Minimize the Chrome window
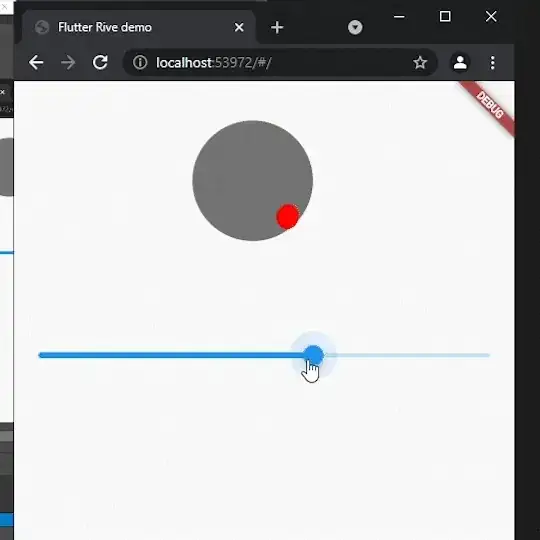 coord(399,17)
